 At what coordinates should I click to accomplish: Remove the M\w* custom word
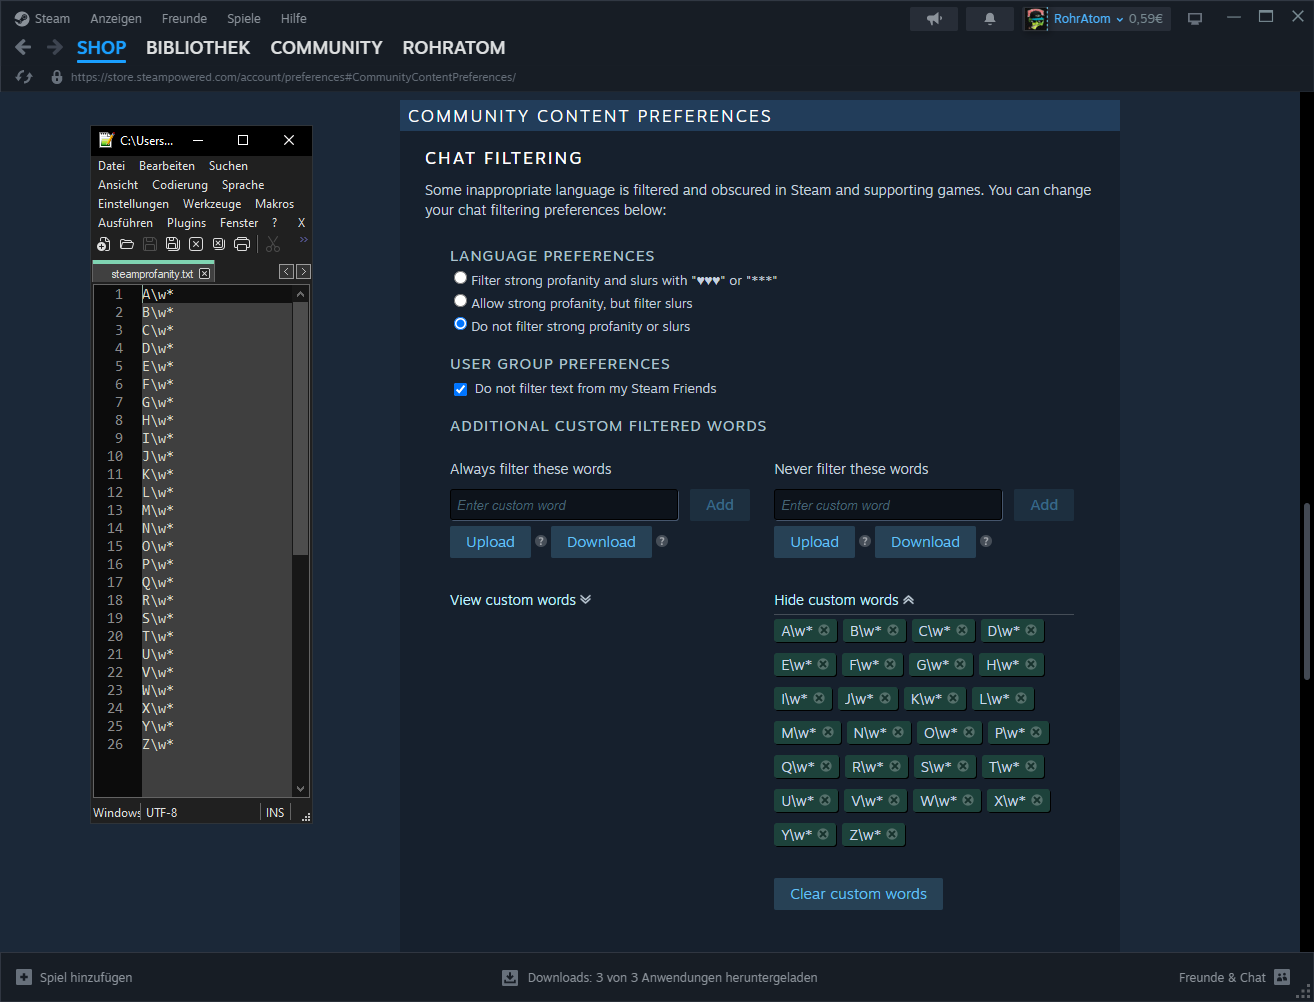click(827, 732)
